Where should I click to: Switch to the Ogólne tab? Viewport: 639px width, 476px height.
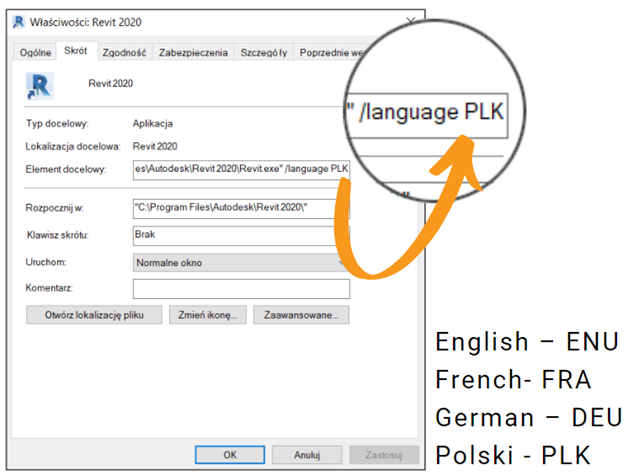pyautogui.click(x=35, y=52)
